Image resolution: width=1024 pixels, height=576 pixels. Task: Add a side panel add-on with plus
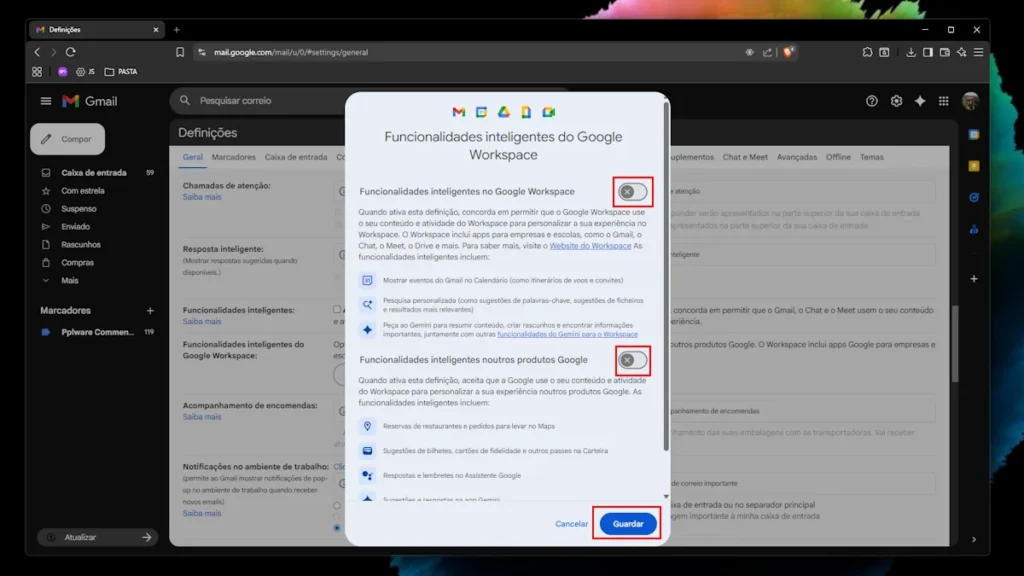[974, 279]
